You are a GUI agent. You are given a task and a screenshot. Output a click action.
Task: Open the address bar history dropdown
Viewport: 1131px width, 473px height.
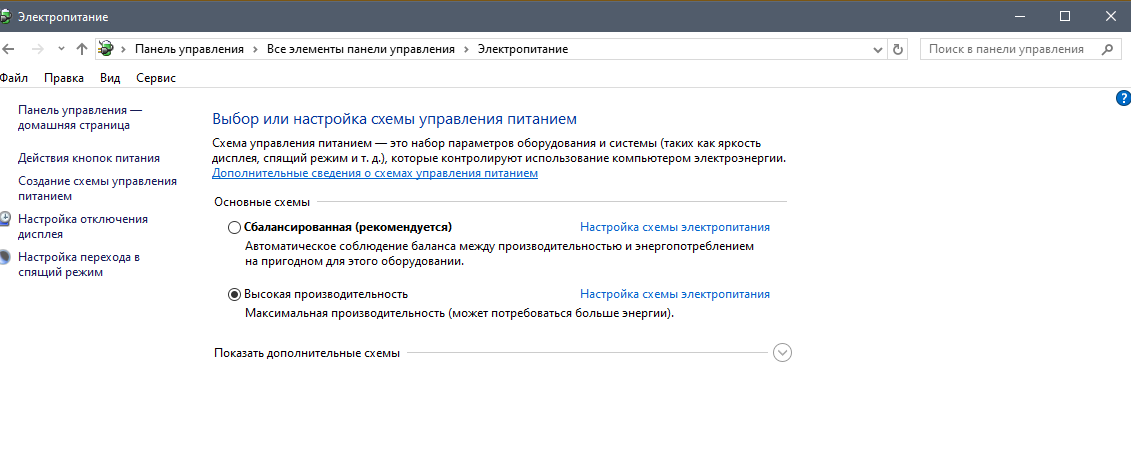click(x=878, y=49)
